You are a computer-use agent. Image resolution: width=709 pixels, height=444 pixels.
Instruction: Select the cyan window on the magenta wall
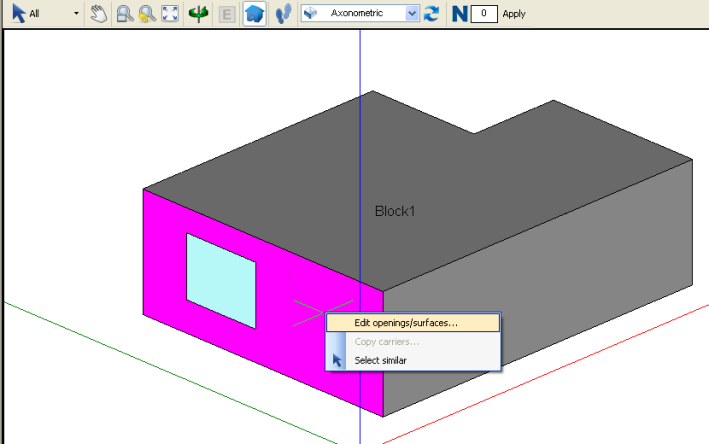(221, 280)
